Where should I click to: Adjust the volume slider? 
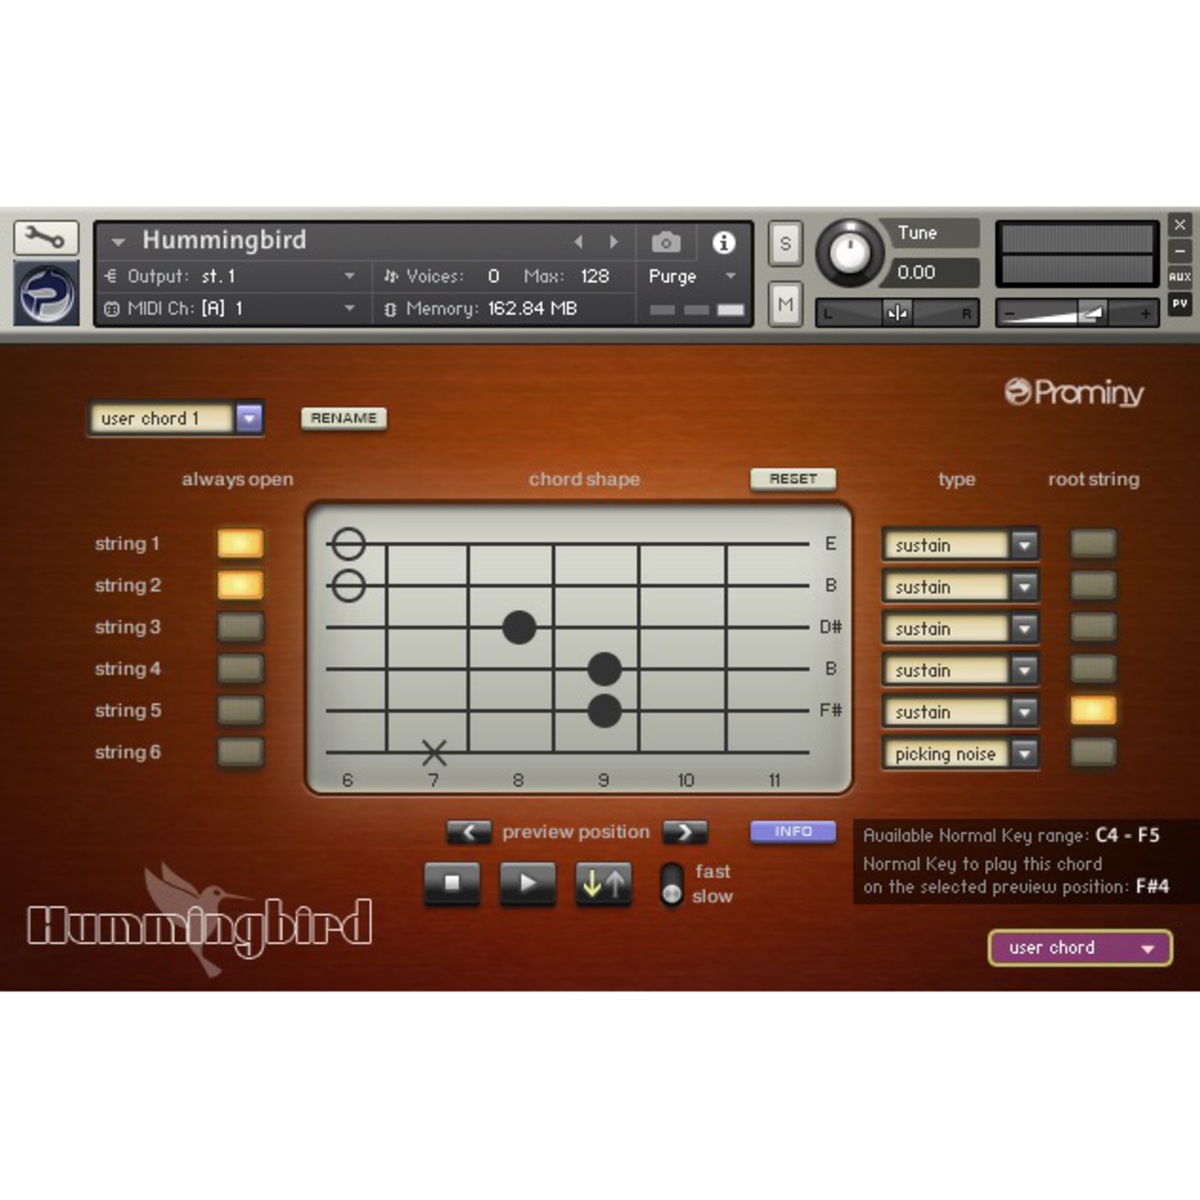[1077, 313]
